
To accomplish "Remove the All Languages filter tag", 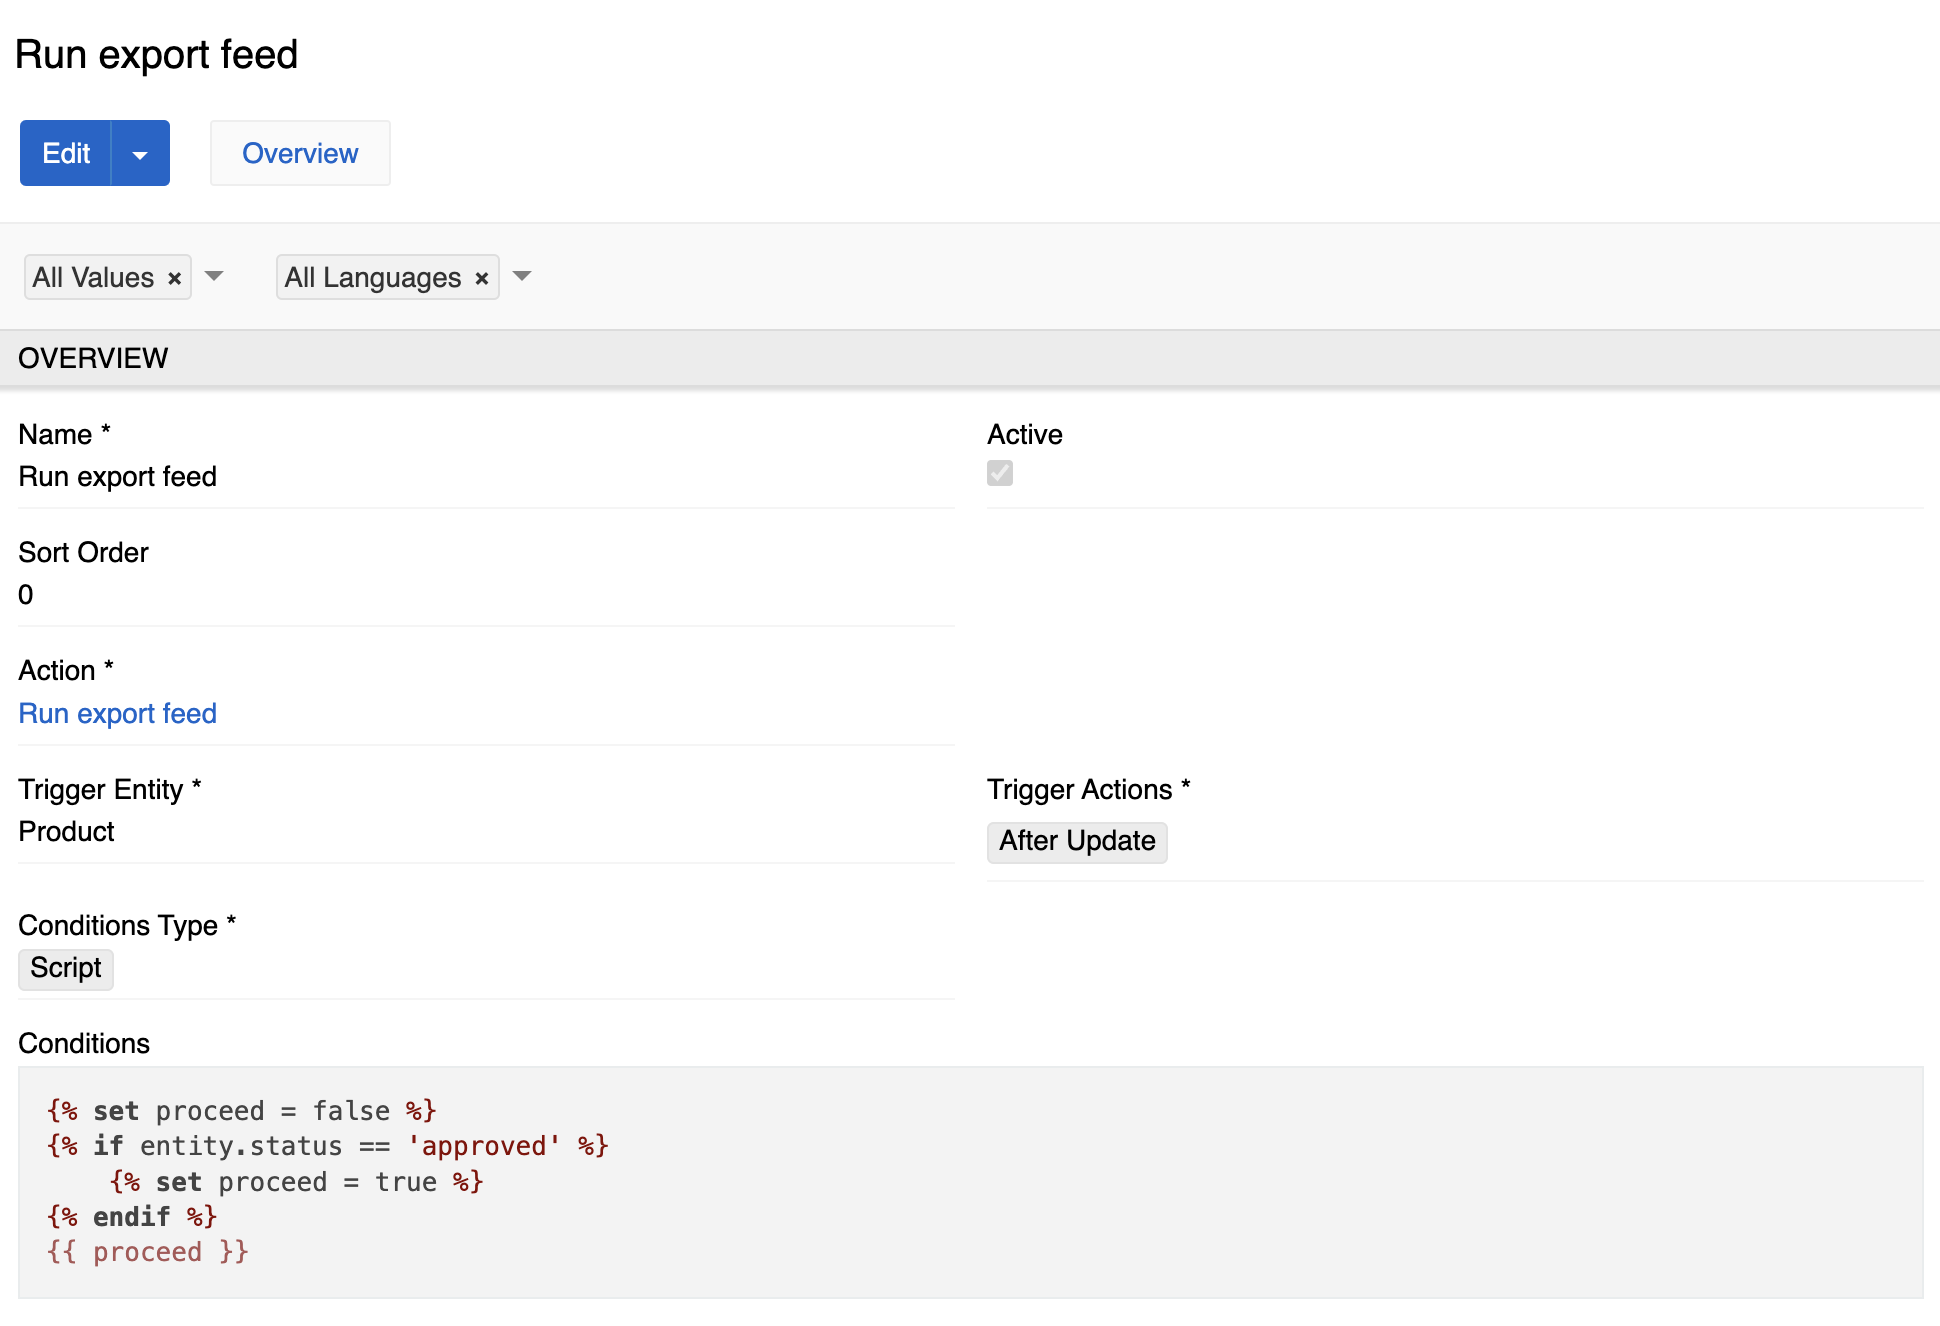I will [482, 278].
